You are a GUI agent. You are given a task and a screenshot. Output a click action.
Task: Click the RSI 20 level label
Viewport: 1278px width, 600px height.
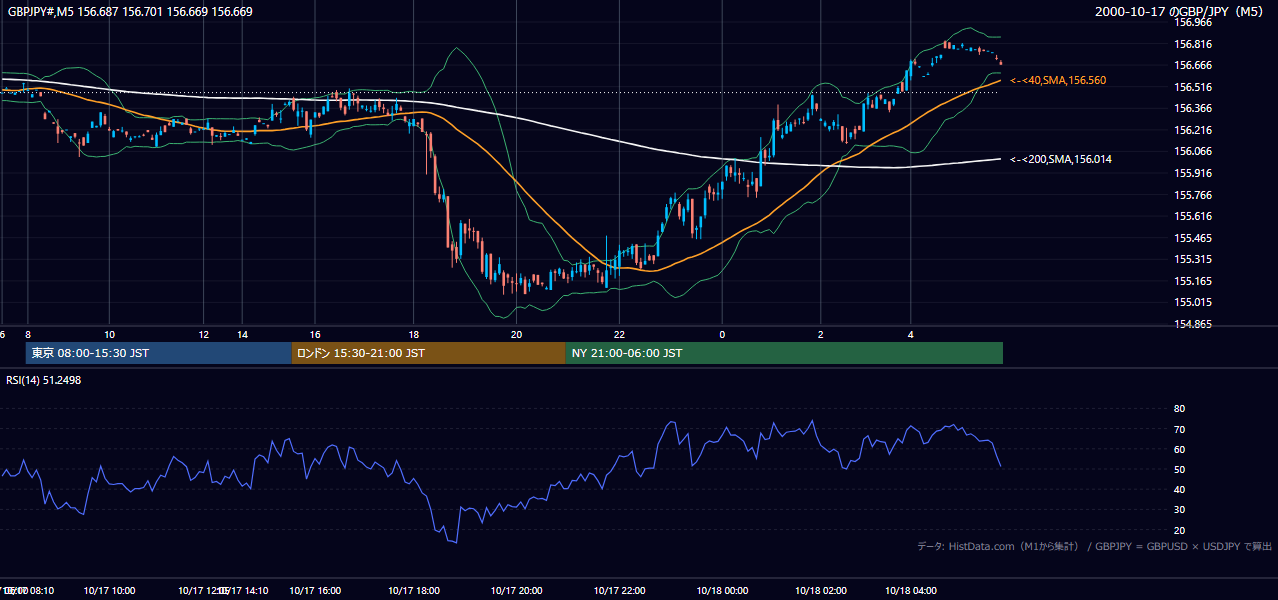(1179, 530)
